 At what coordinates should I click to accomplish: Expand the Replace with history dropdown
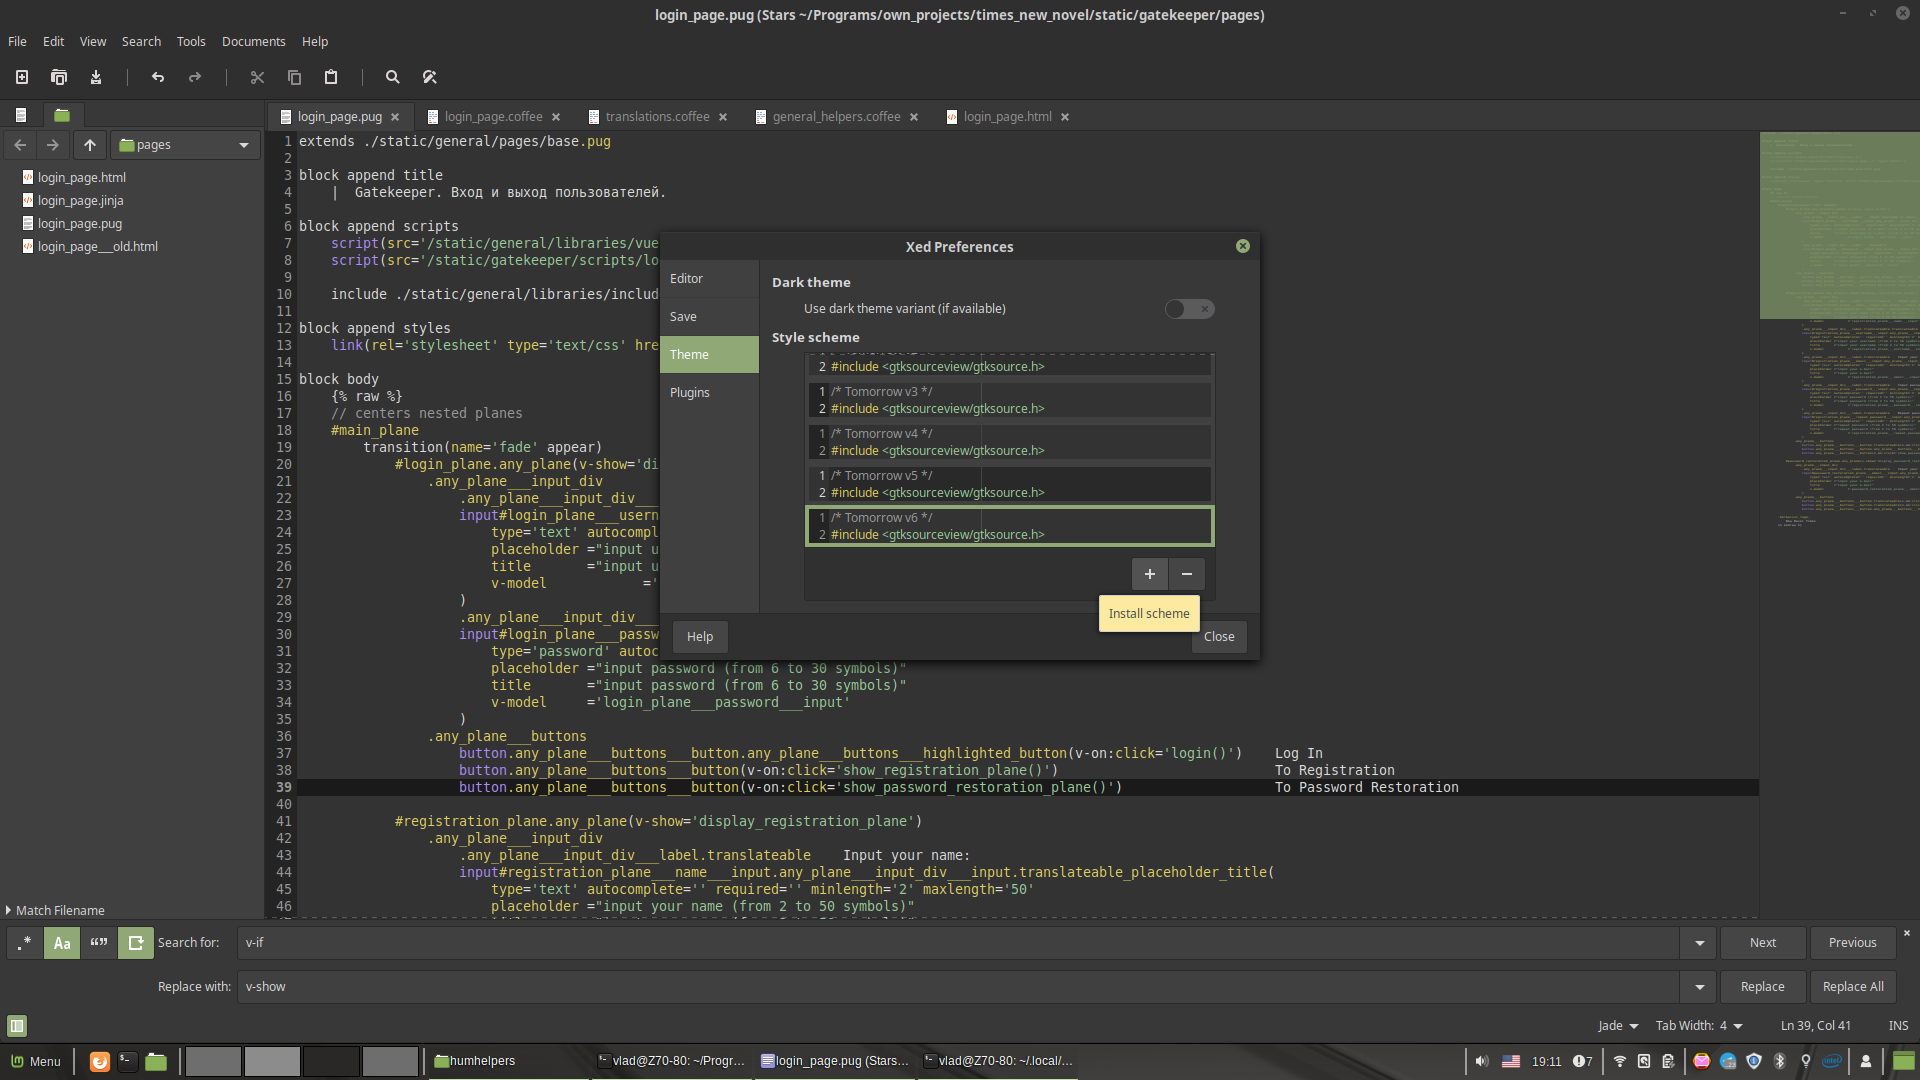point(1699,987)
